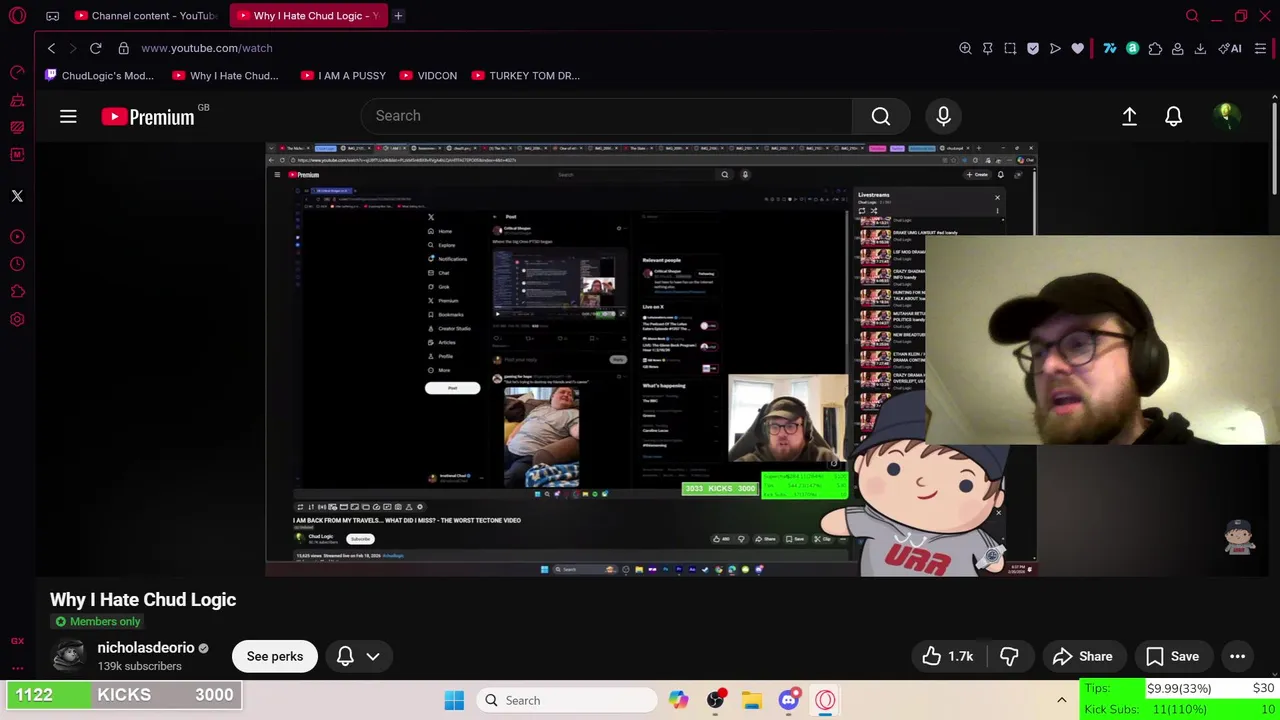This screenshot has width=1280, height=720.
Task: Open Downloads arrow icon
Action: tap(1200, 48)
